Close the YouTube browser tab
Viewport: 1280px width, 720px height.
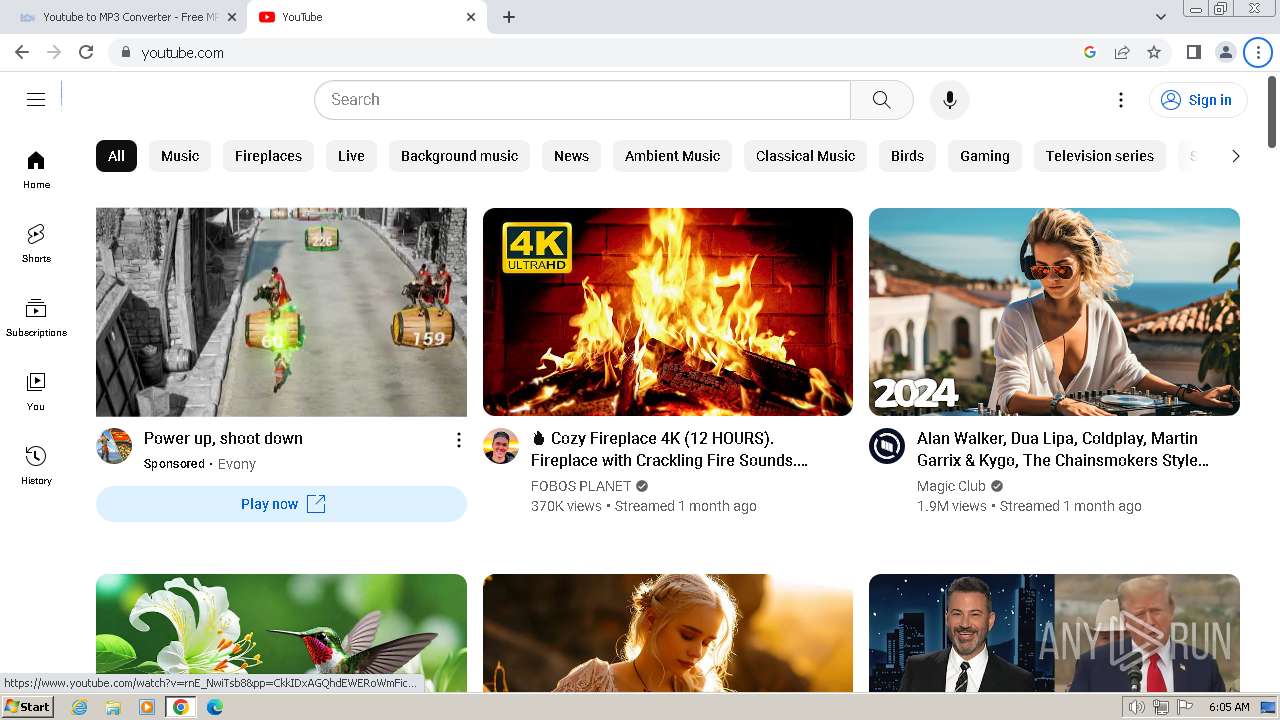[471, 17]
